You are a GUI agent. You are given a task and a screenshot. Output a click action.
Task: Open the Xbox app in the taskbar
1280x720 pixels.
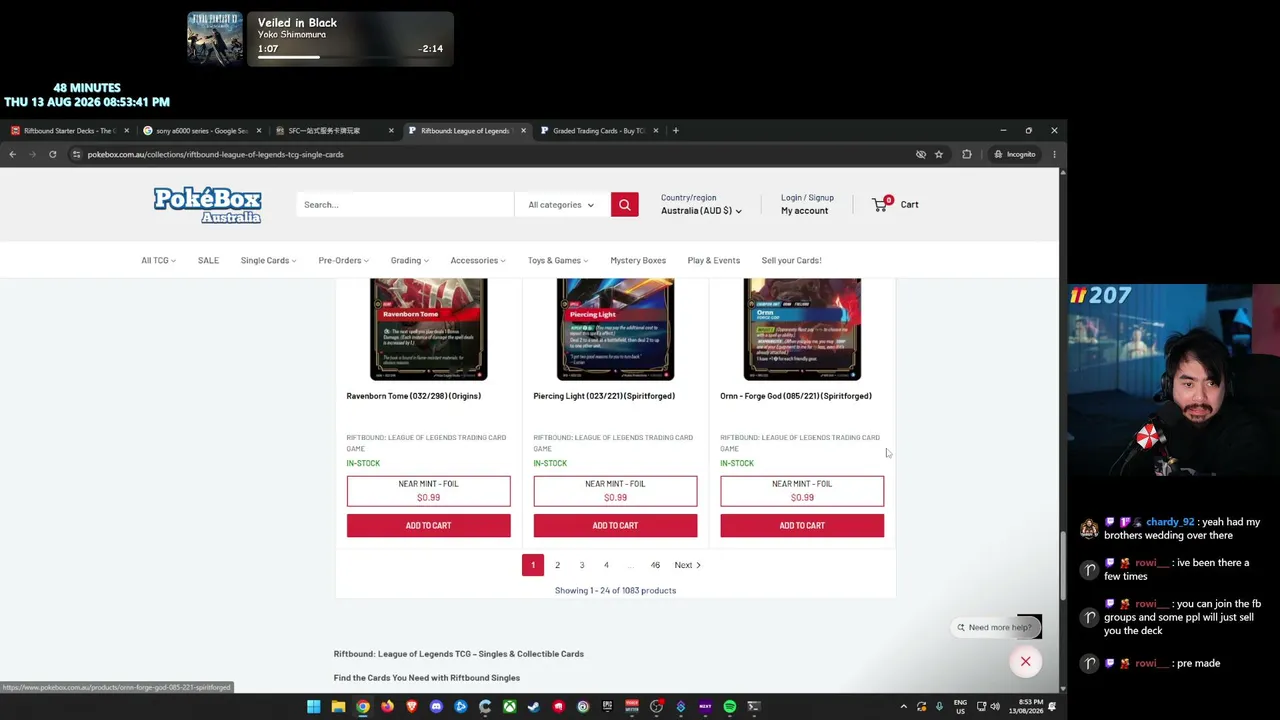pyautogui.click(x=509, y=707)
